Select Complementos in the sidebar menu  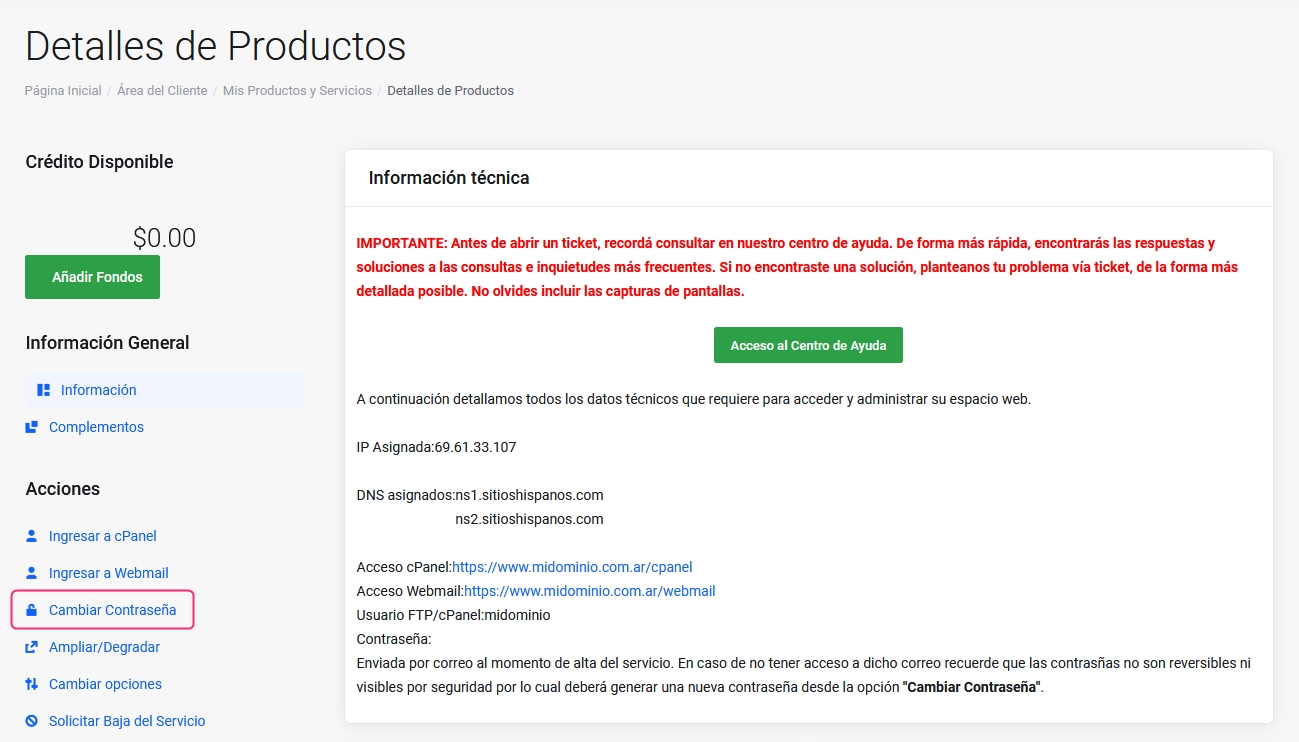tap(96, 427)
